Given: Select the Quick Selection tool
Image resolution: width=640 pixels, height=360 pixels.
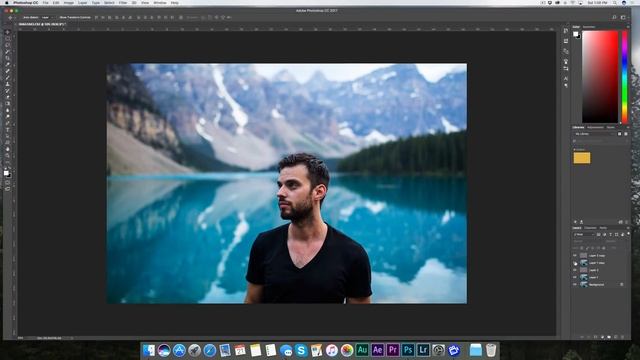Looking at the screenshot, I should tap(8, 51).
